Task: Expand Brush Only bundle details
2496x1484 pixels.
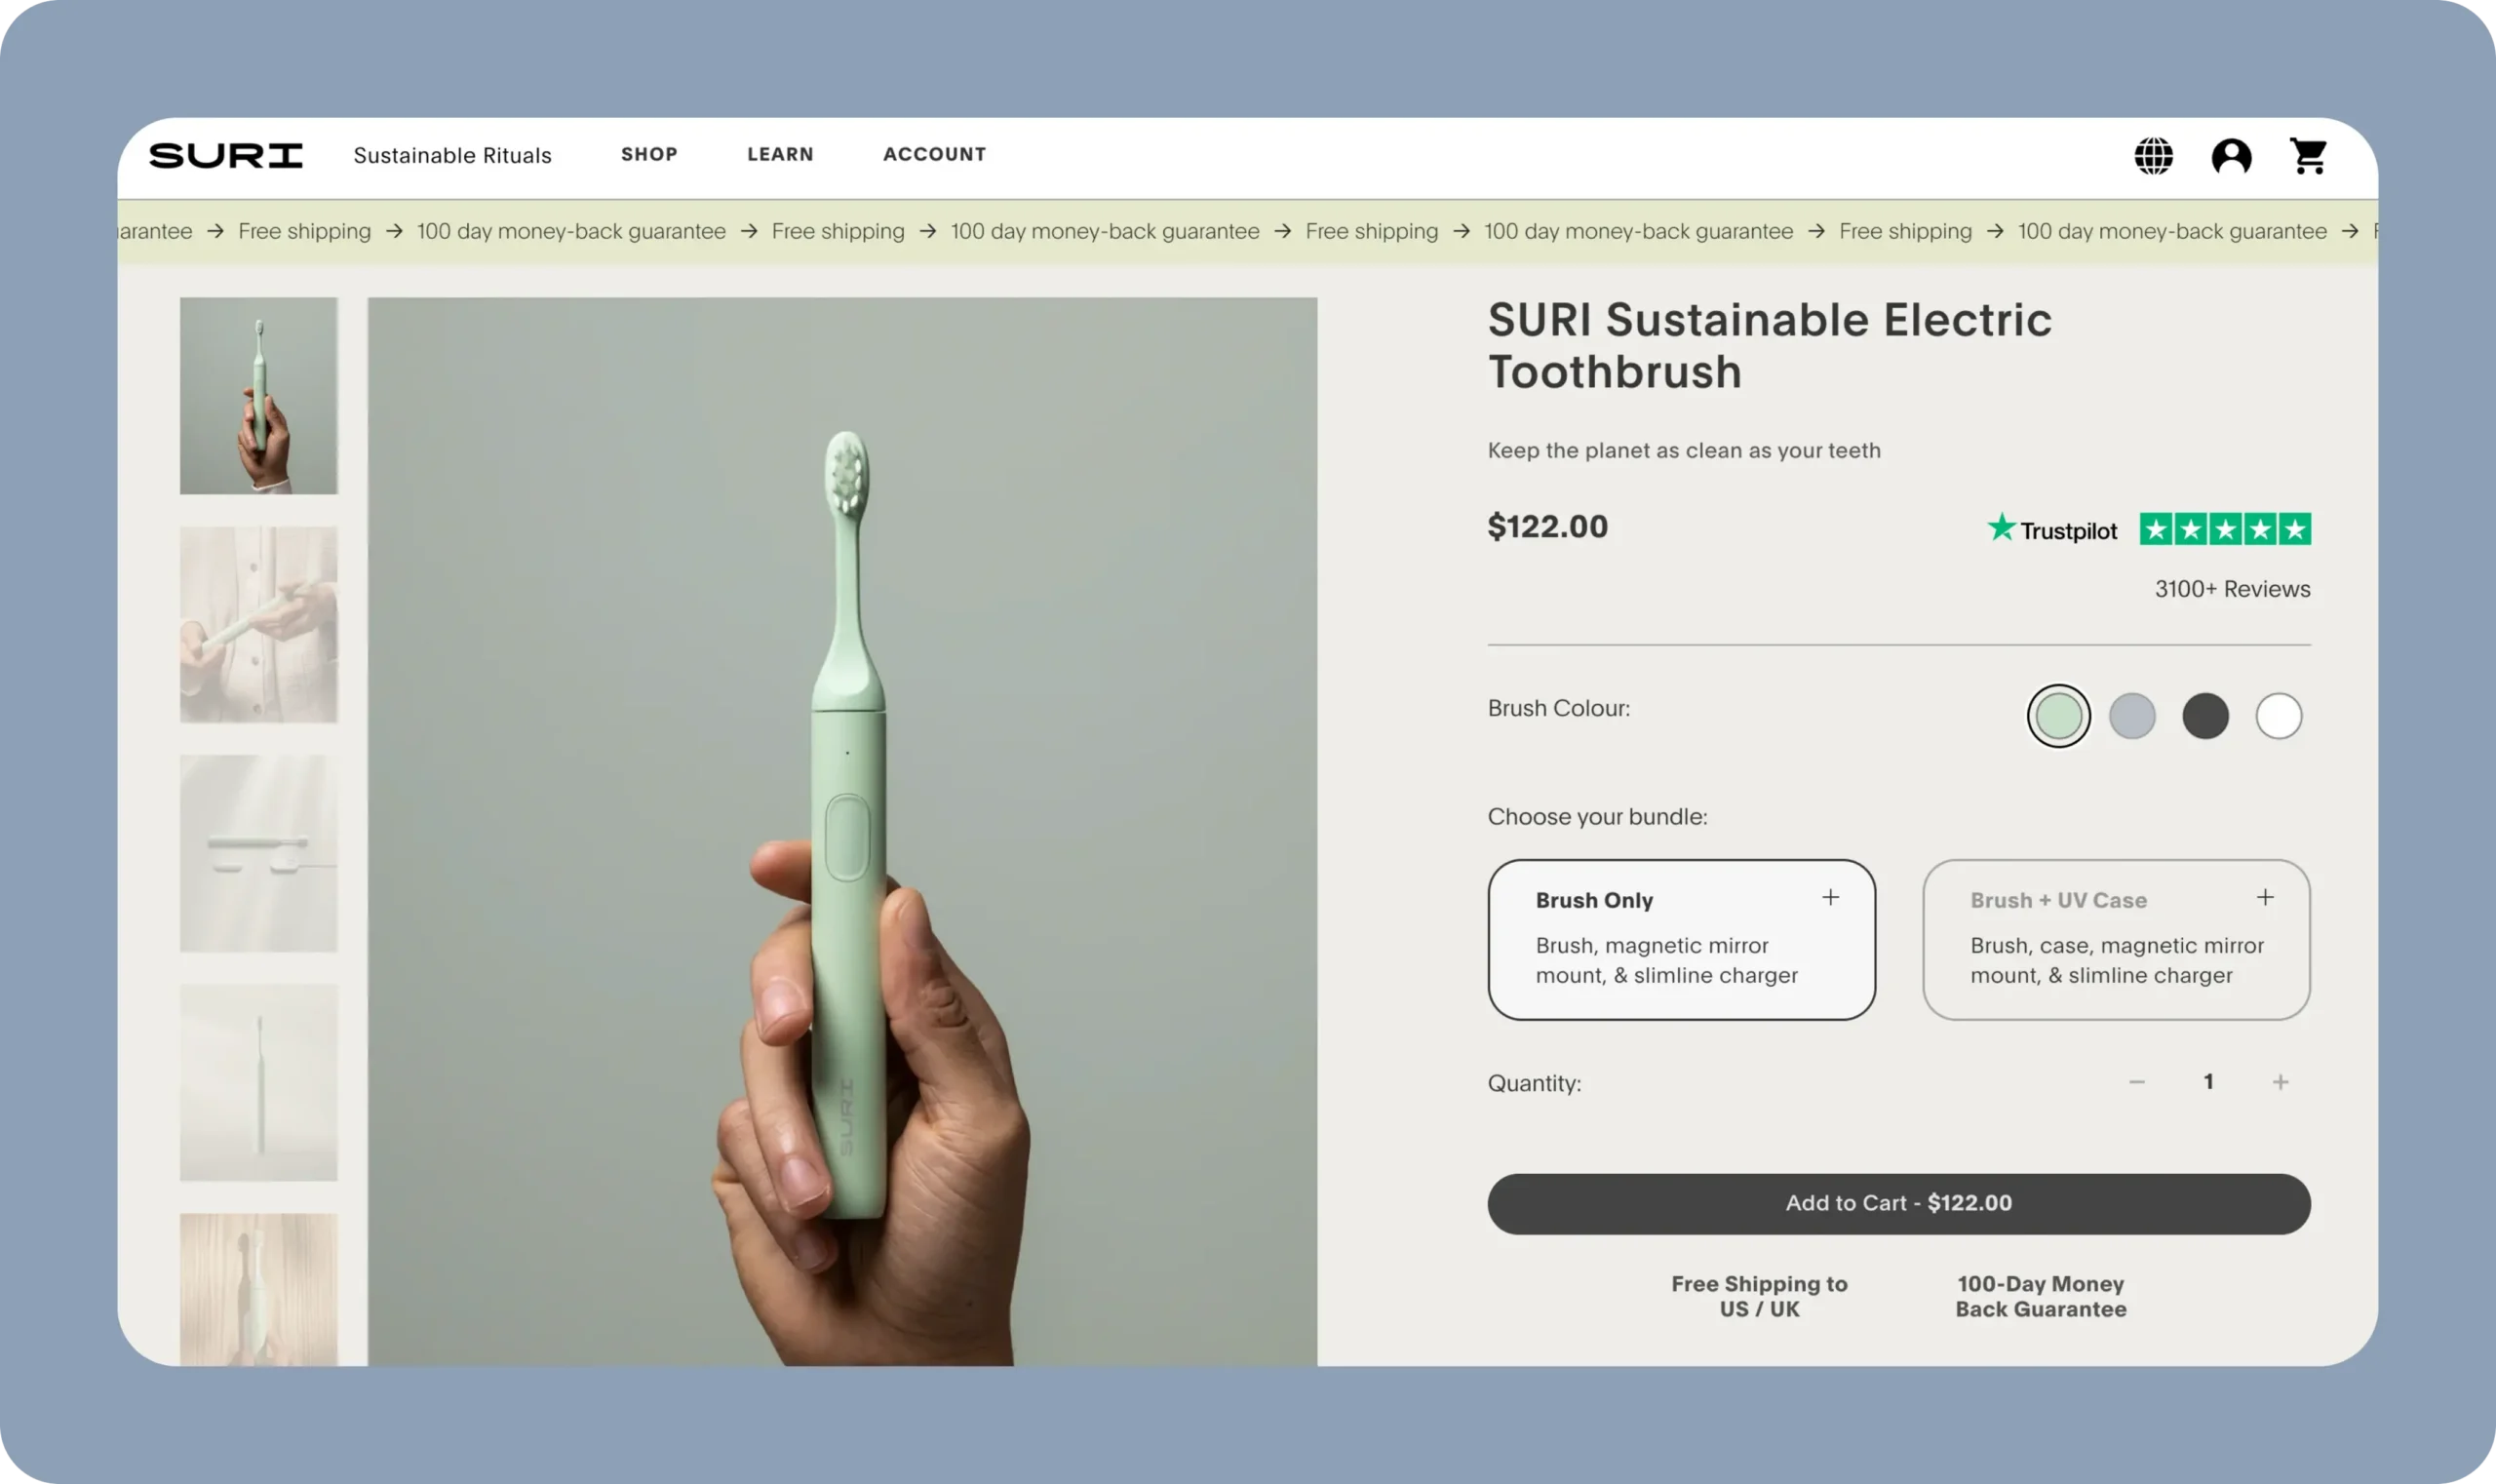Action: pos(1830,898)
